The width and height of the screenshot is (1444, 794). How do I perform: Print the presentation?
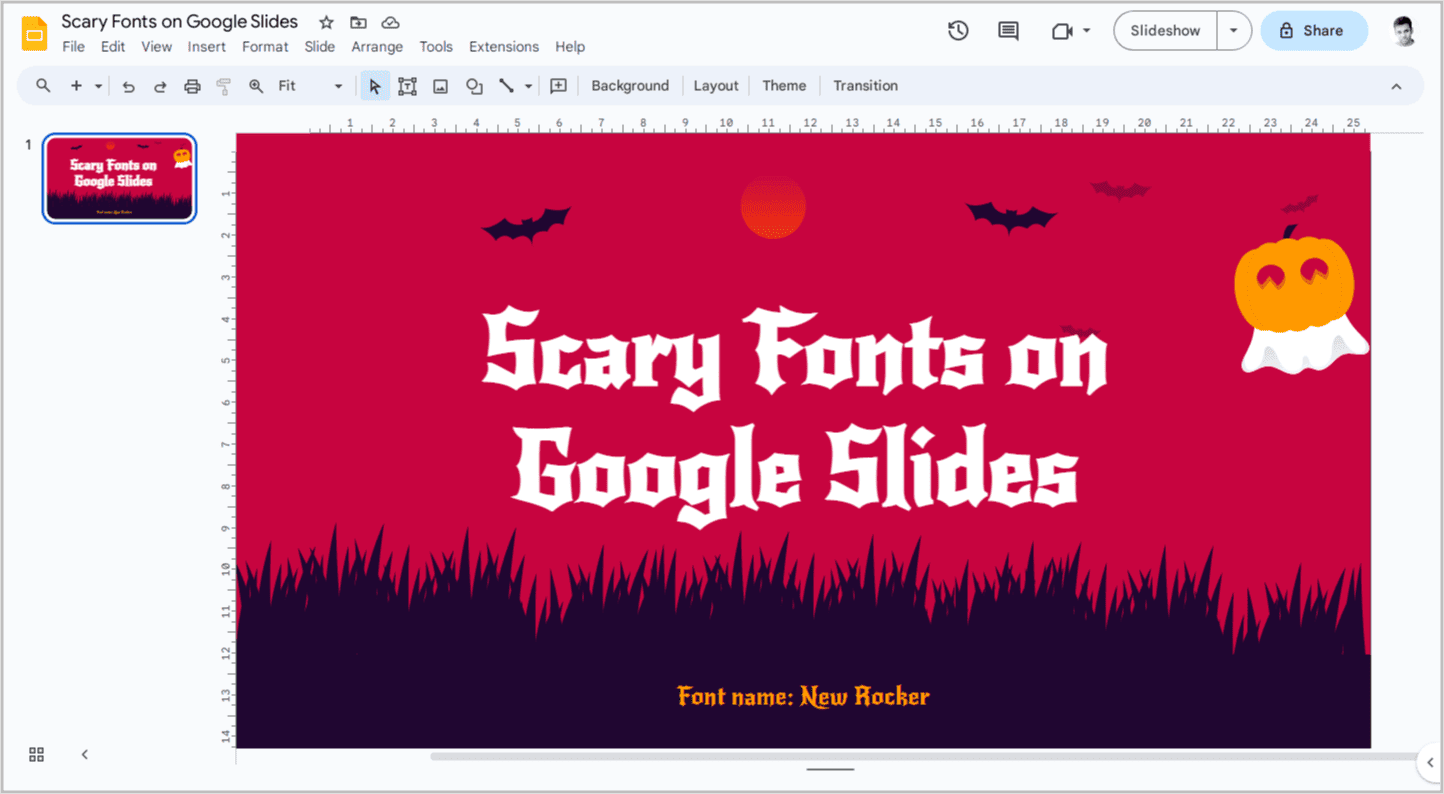[192, 86]
